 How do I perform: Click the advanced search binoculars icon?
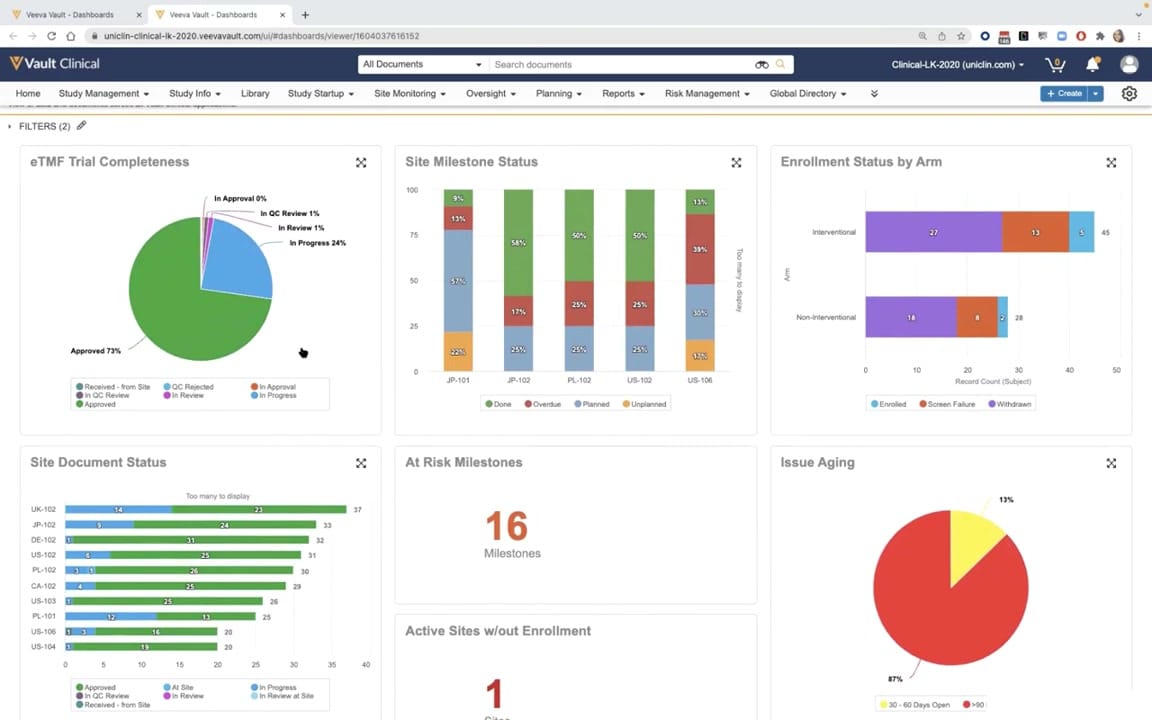click(x=762, y=65)
